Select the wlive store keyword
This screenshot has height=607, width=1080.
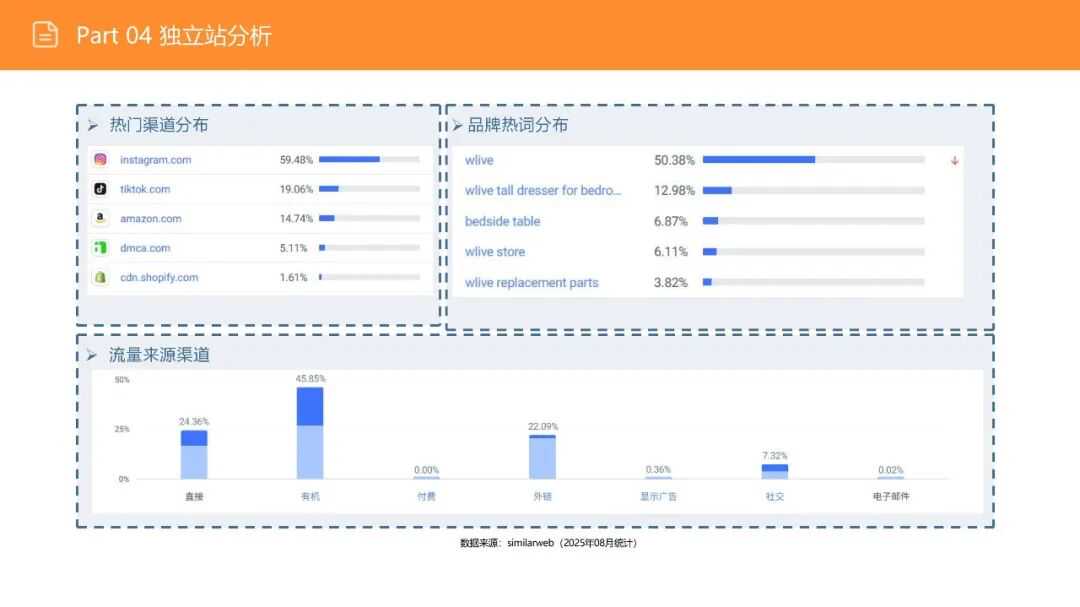pos(495,252)
